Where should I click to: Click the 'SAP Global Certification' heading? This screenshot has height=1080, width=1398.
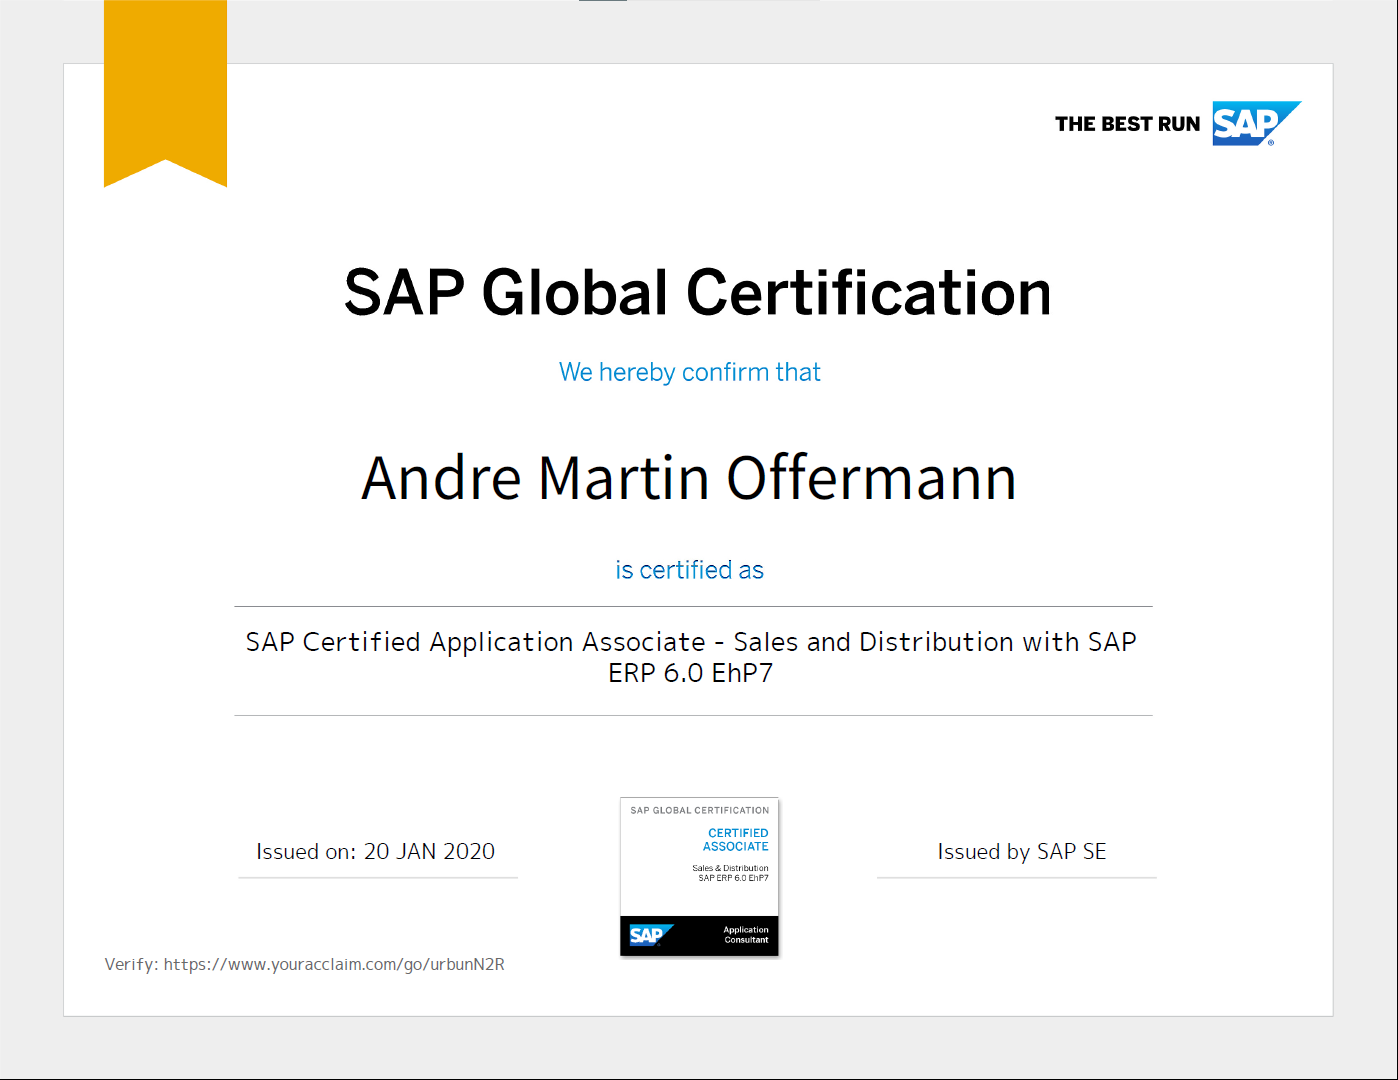tap(697, 293)
